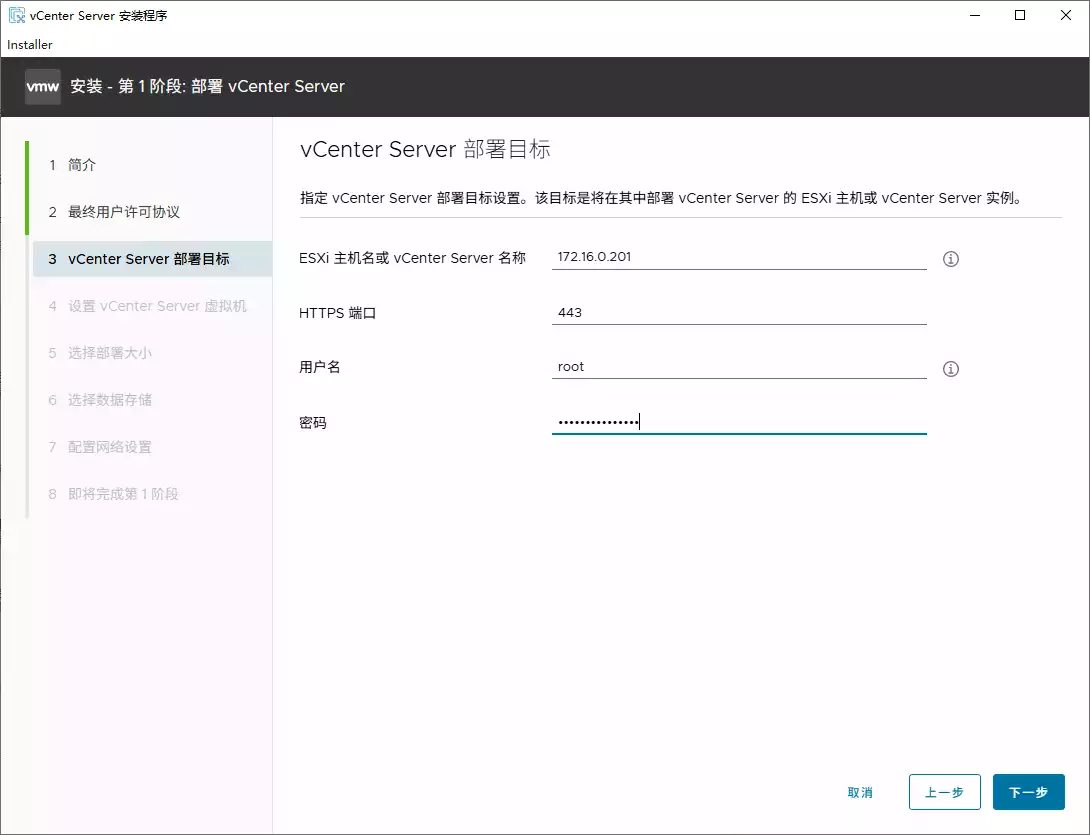Select step 3 vCenter Server 部署目标
The width and height of the screenshot is (1090, 835).
(x=152, y=259)
